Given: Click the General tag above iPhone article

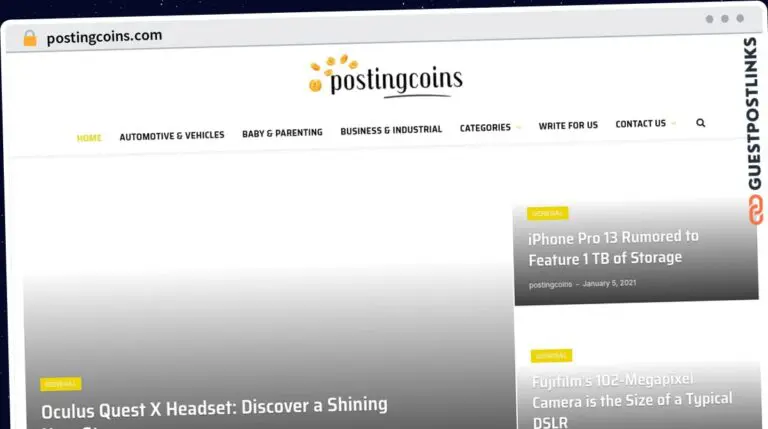Looking at the screenshot, I should coord(548,214).
